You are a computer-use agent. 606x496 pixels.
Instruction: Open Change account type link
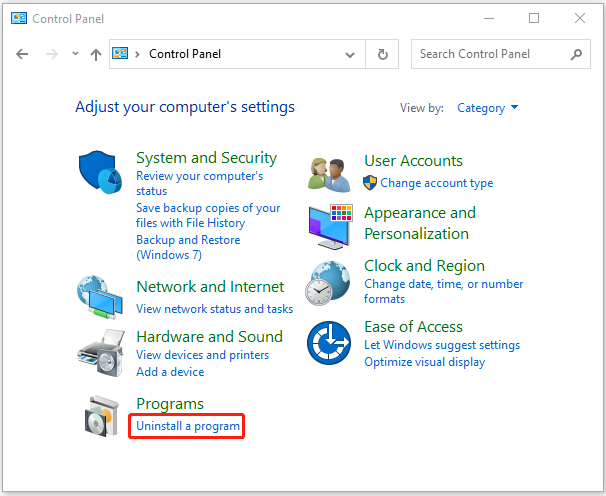tap(436, 183)
